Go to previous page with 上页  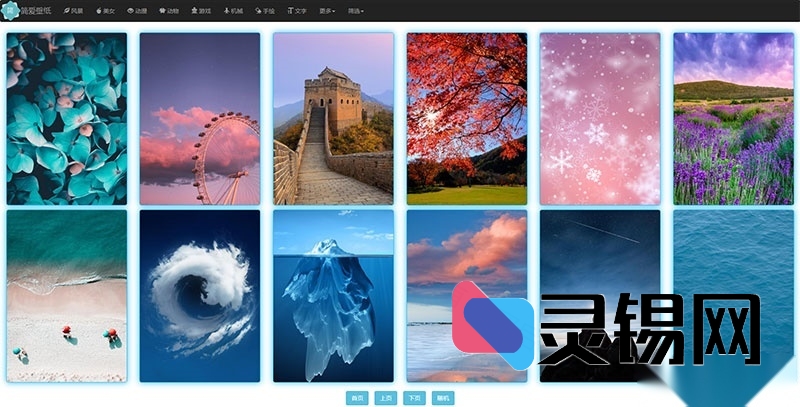[x=385, y=398]
